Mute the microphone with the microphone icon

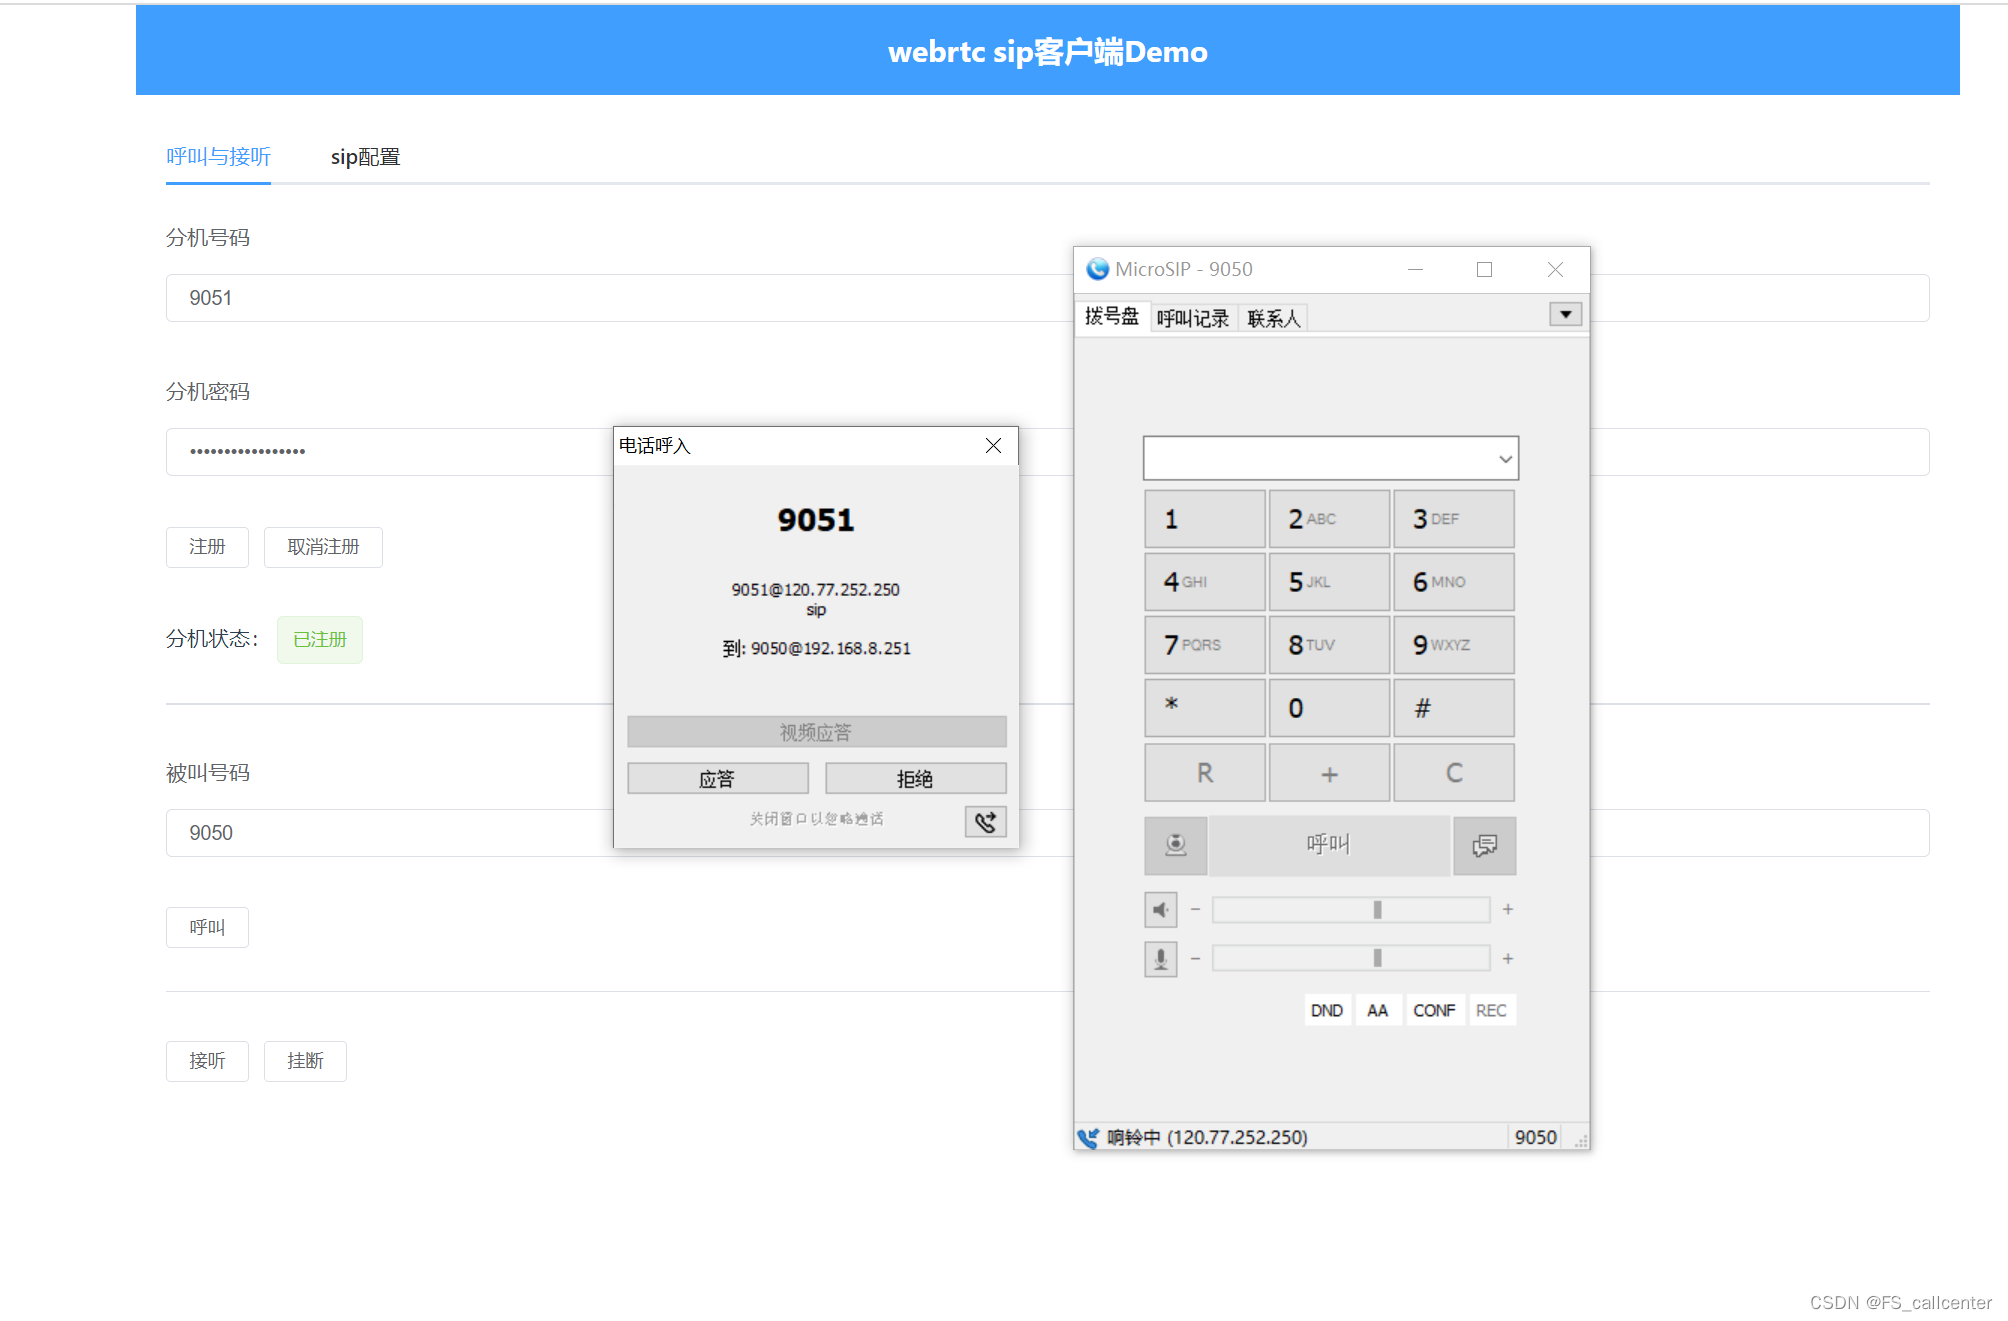[1160, 959]
